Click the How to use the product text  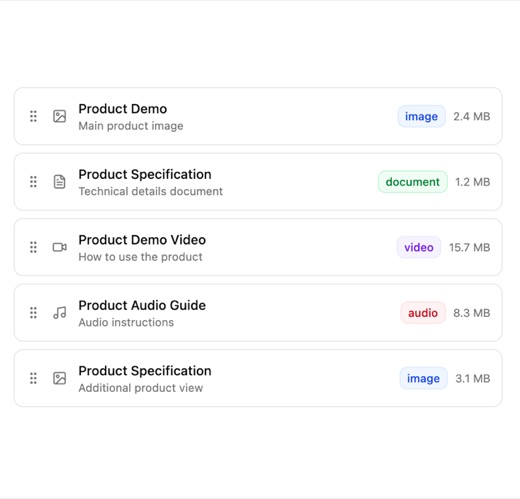click(x=140, y=257)
